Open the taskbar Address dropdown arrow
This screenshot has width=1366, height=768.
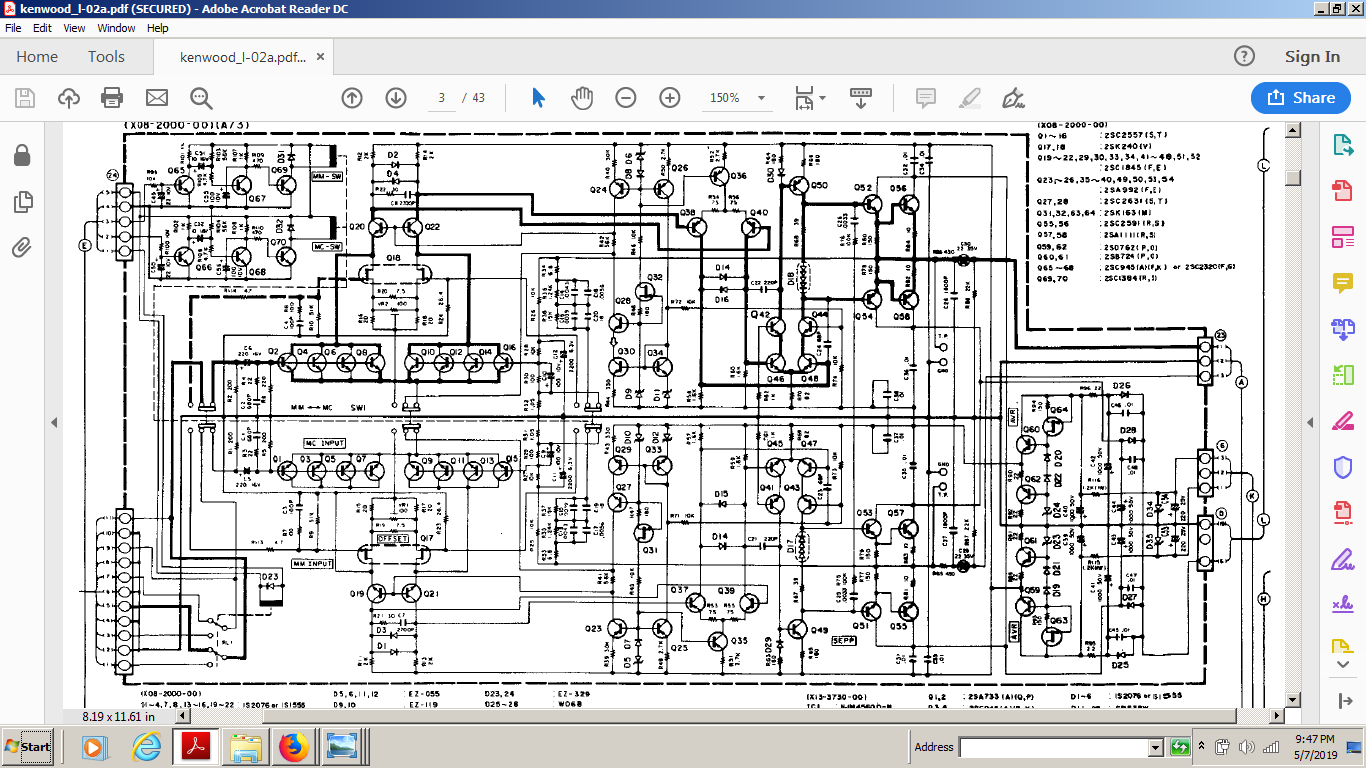[x=1155, y=747]
